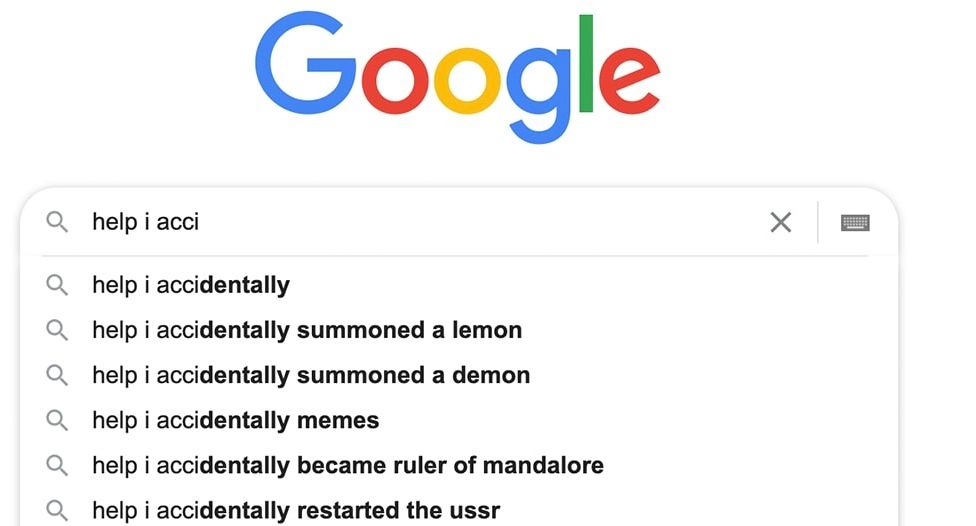Clear the search query with the X
Screen dimensions: 976x526
(780, 222)
